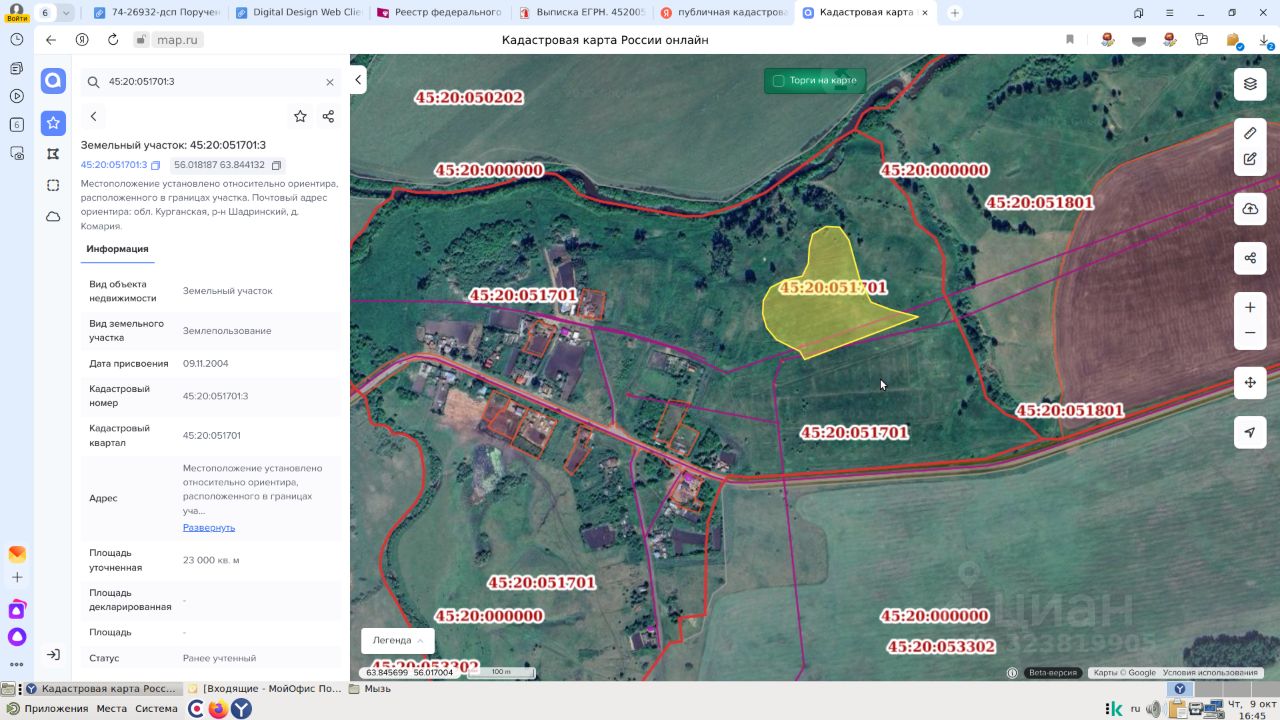Click the browser back arrow
The image size is (1280, 720).
pyautogui.click(x=51, y=40)
